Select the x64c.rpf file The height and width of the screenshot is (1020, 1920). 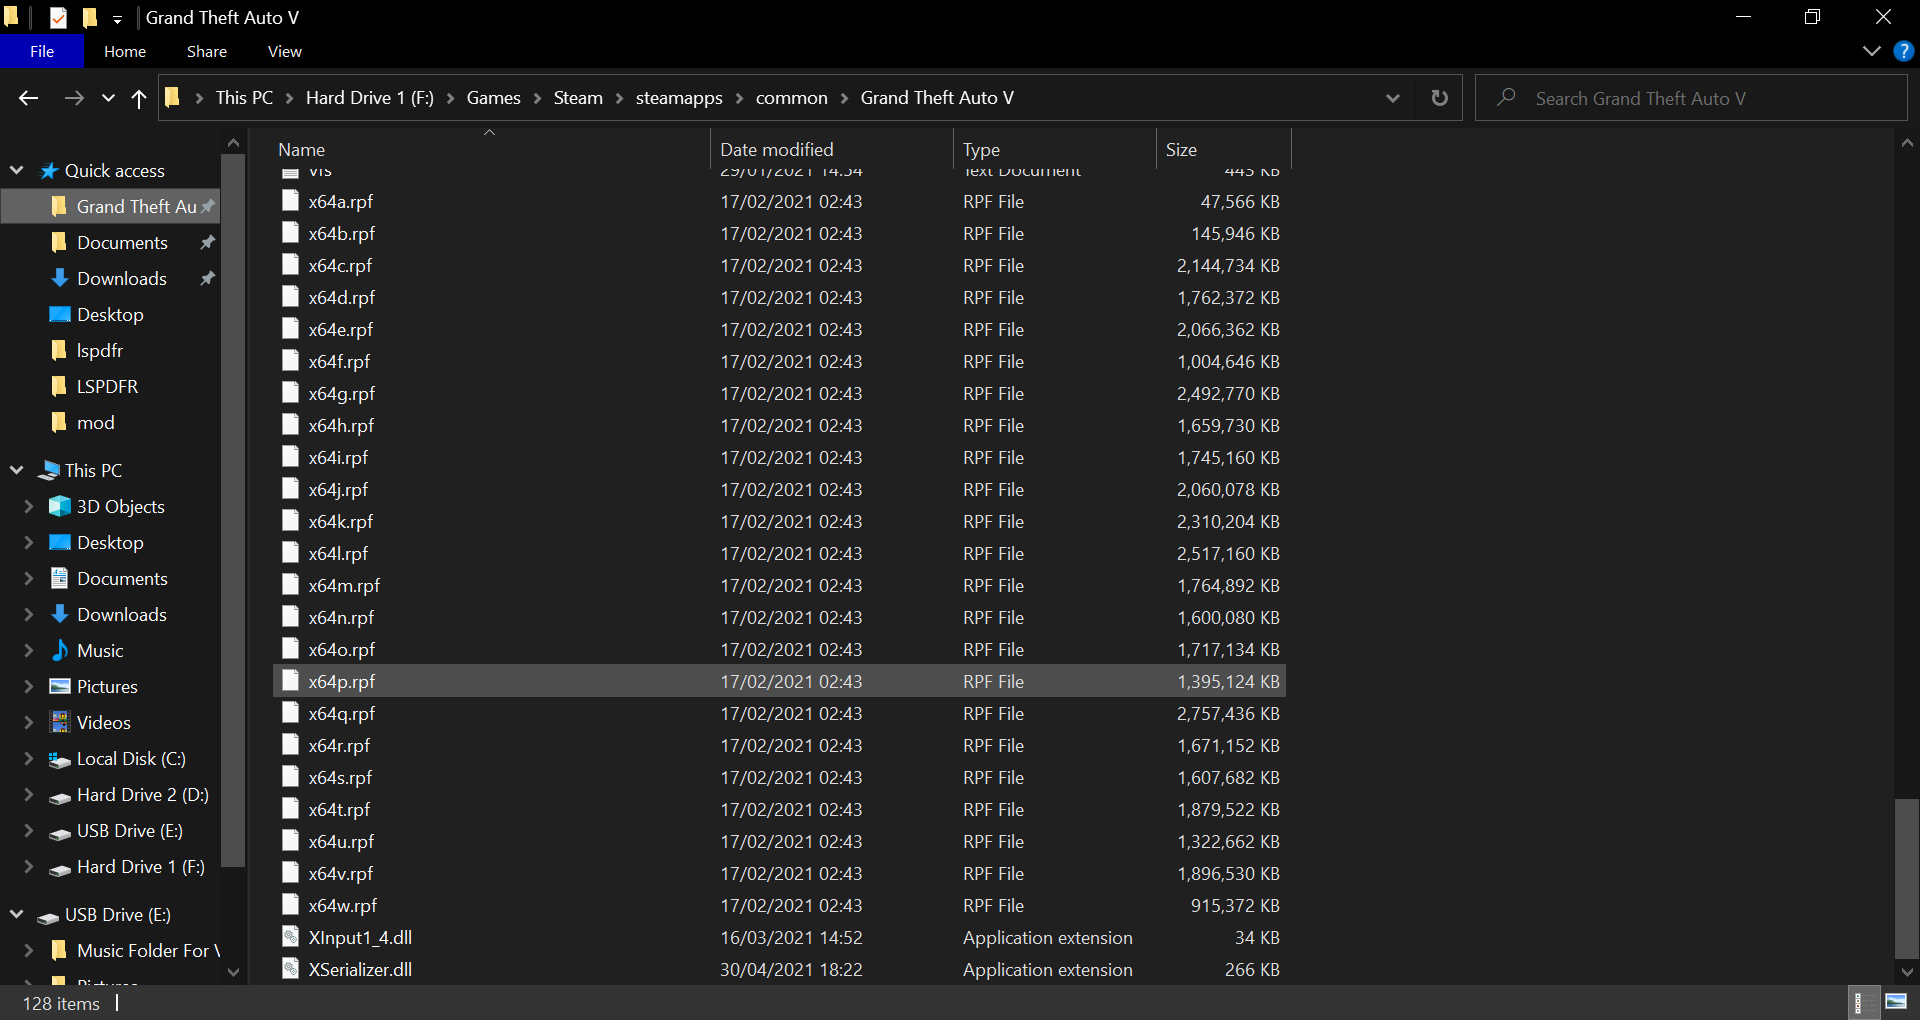340,265
